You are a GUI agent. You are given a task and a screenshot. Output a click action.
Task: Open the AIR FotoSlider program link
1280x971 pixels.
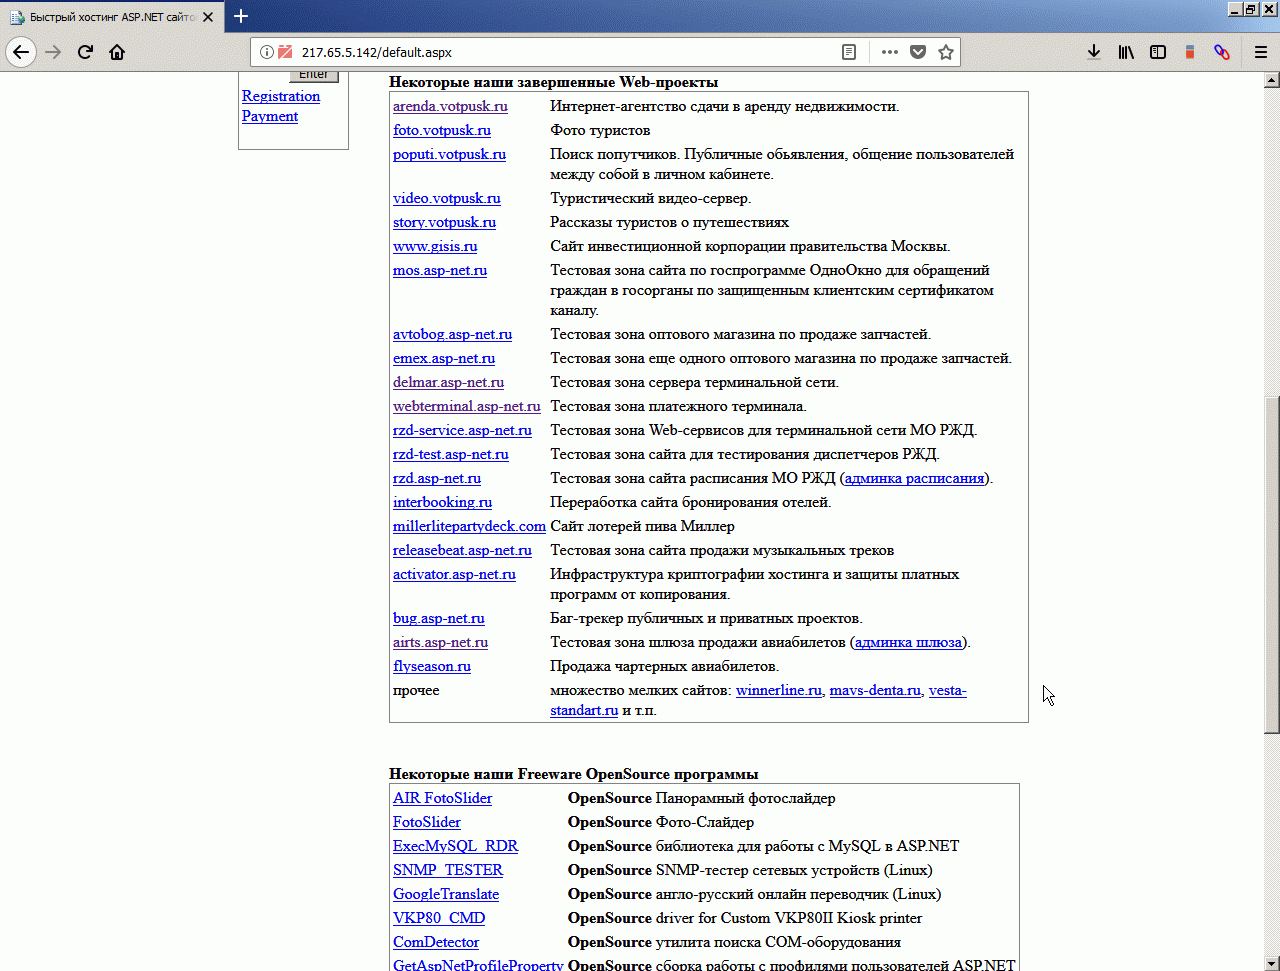pos(442,798)
